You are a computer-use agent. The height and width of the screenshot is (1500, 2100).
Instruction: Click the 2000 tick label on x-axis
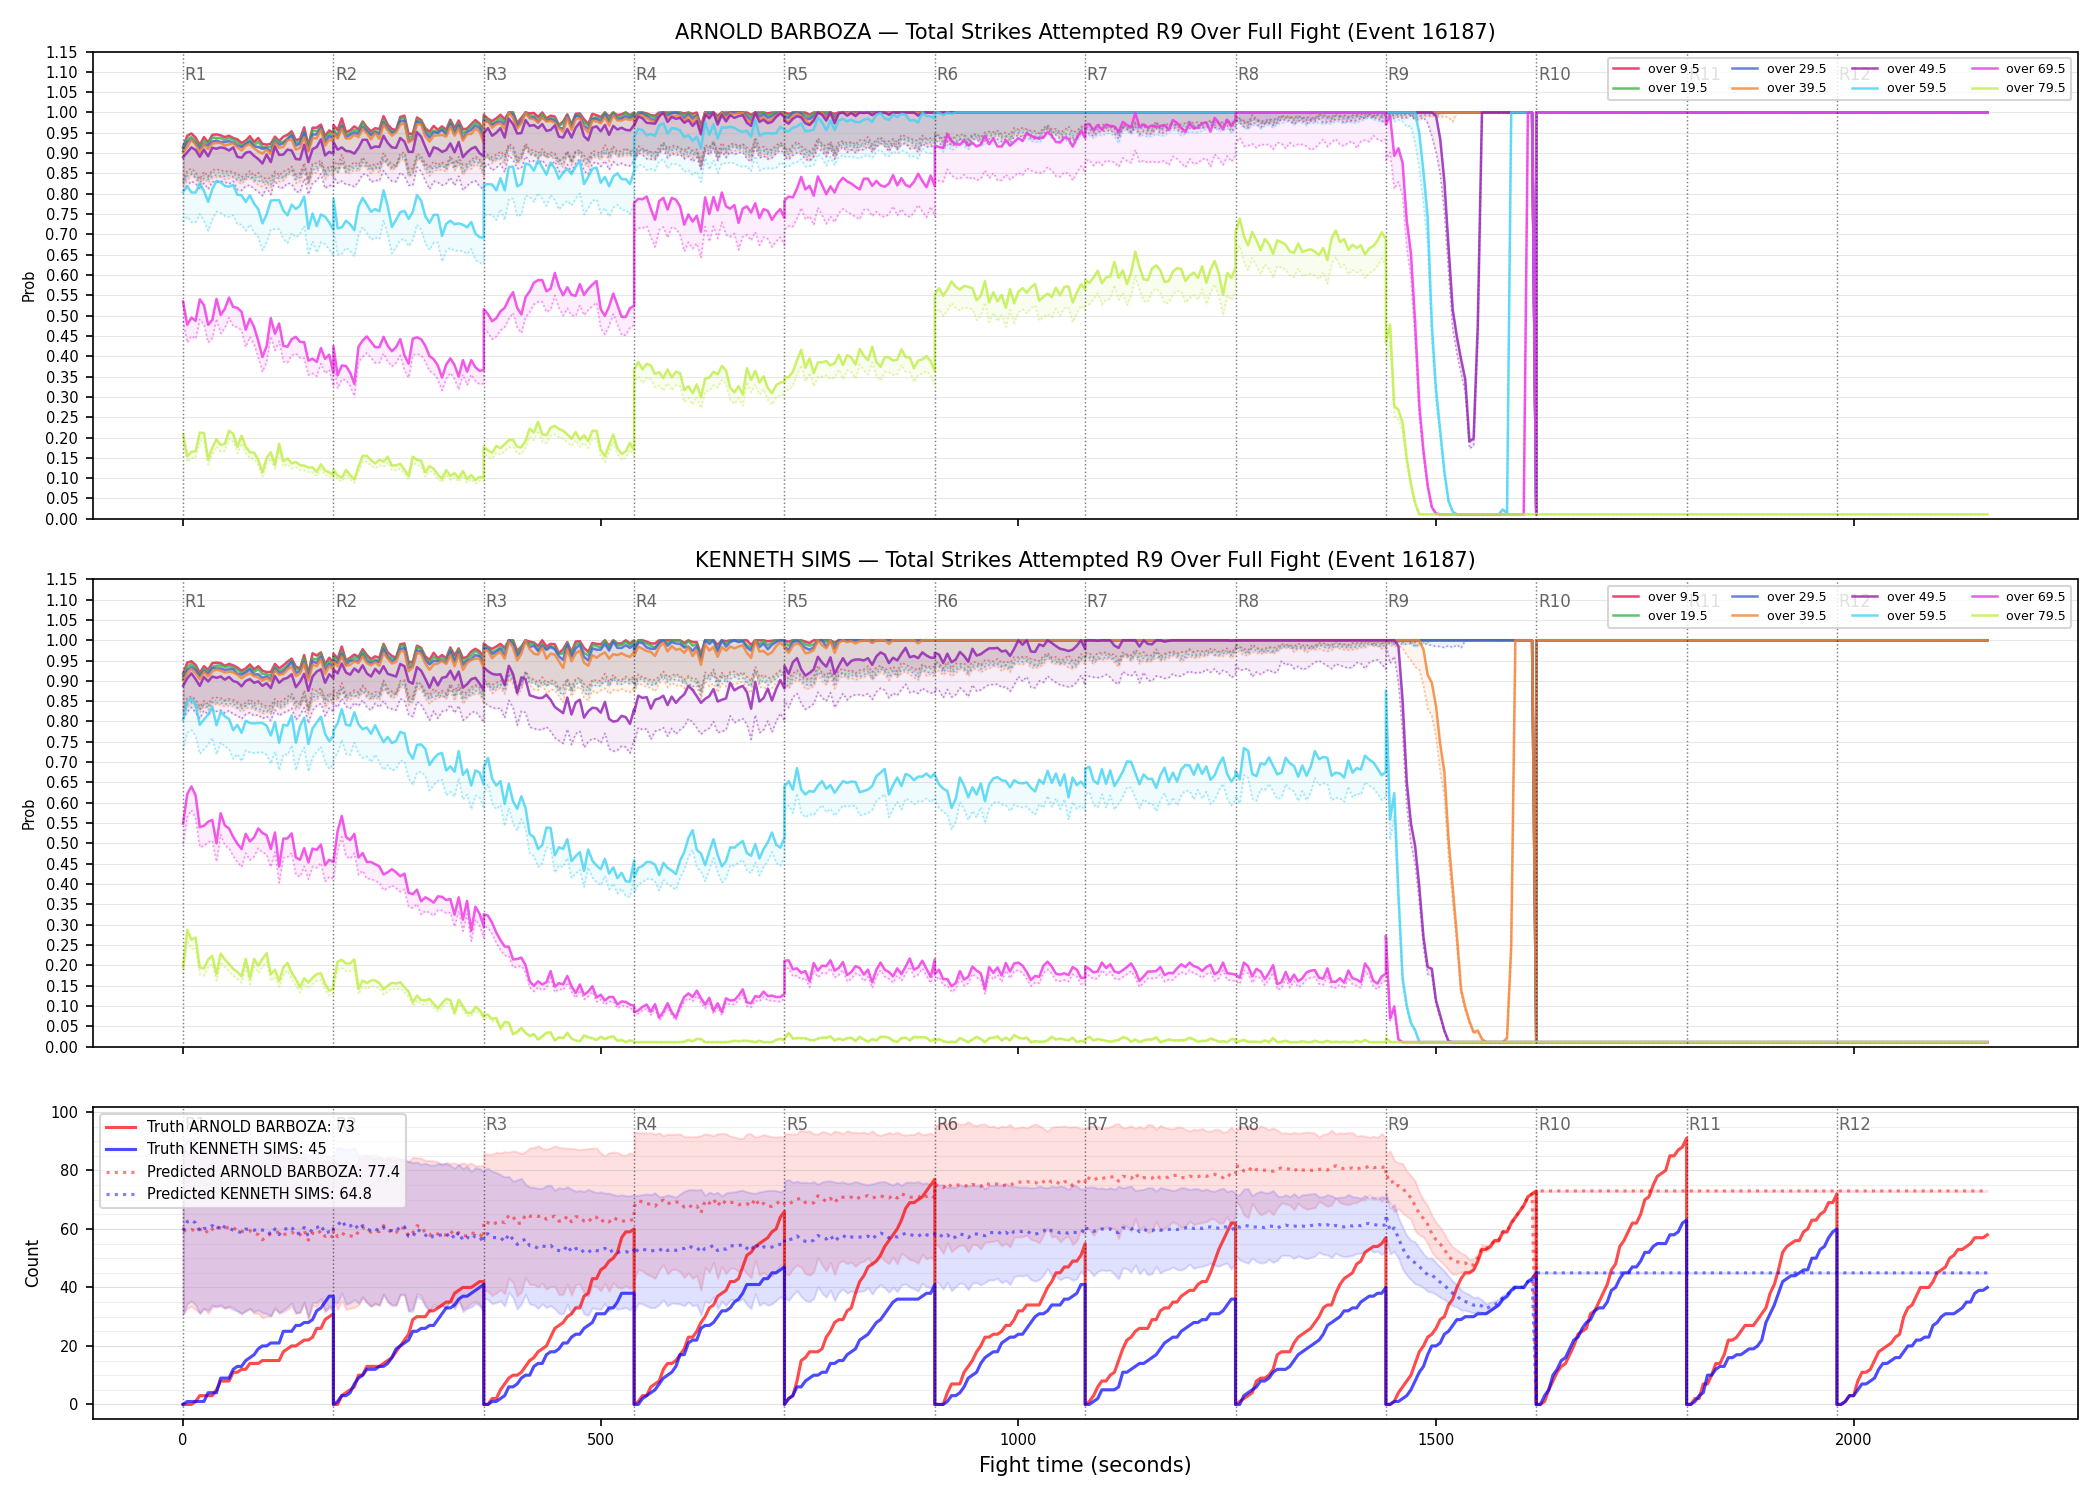coord(1853,1439)
